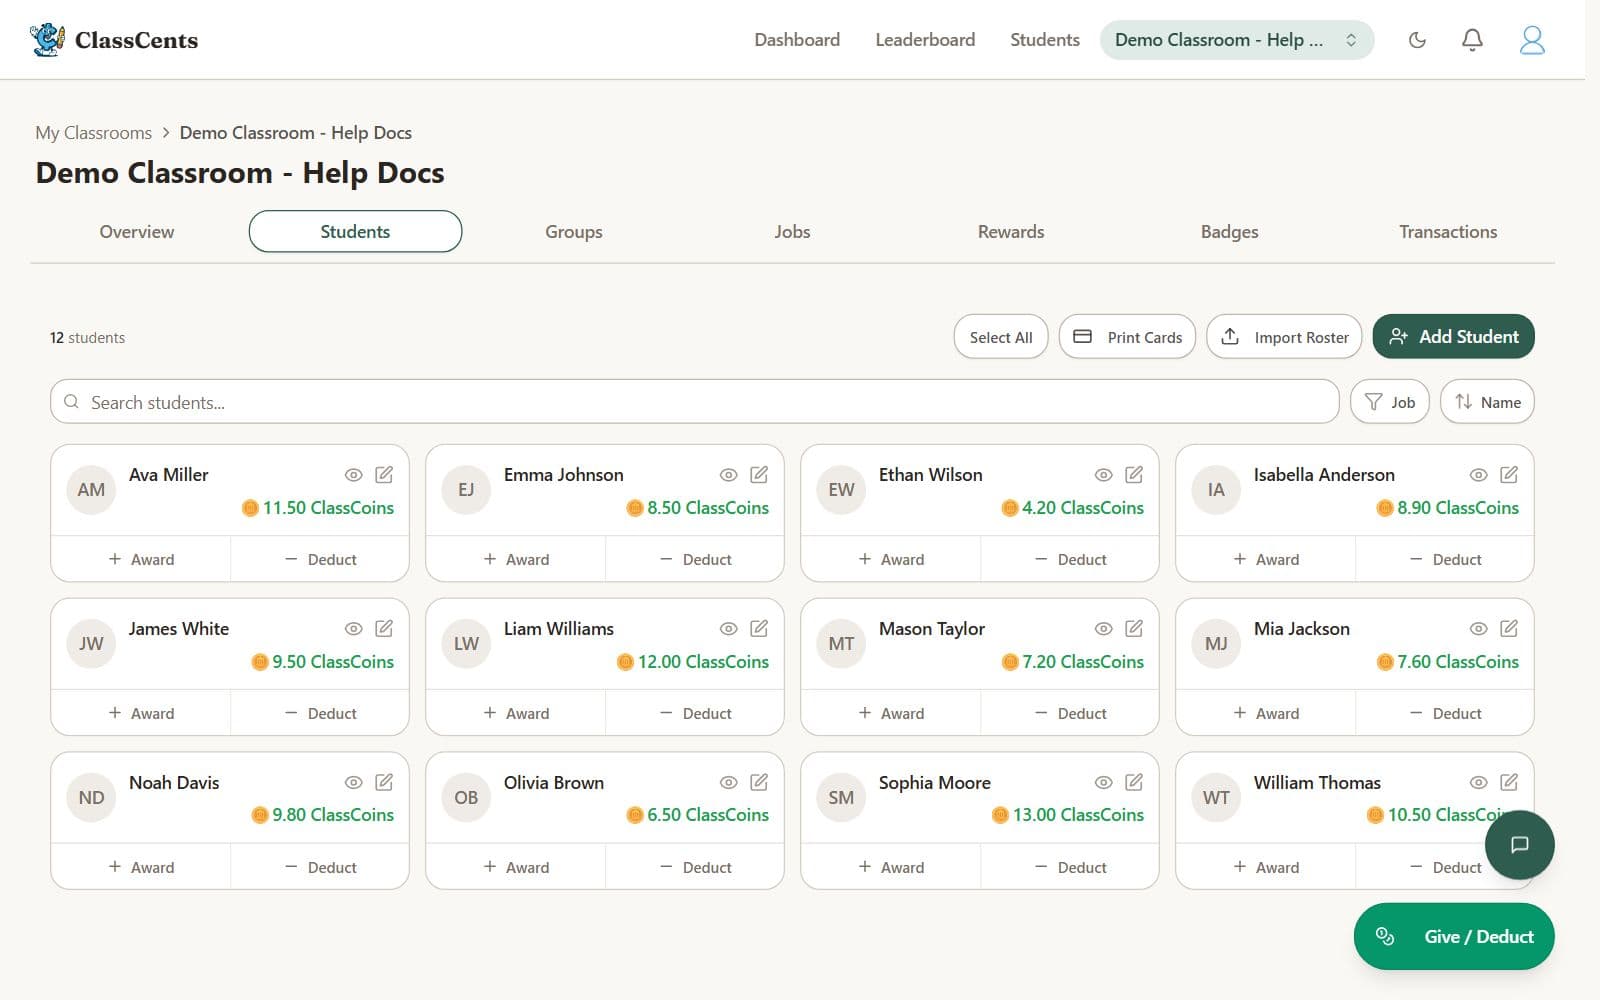Edit Sophia Moore's details
Viewport: 1600px width, 1000px height.
[1134, 783]
